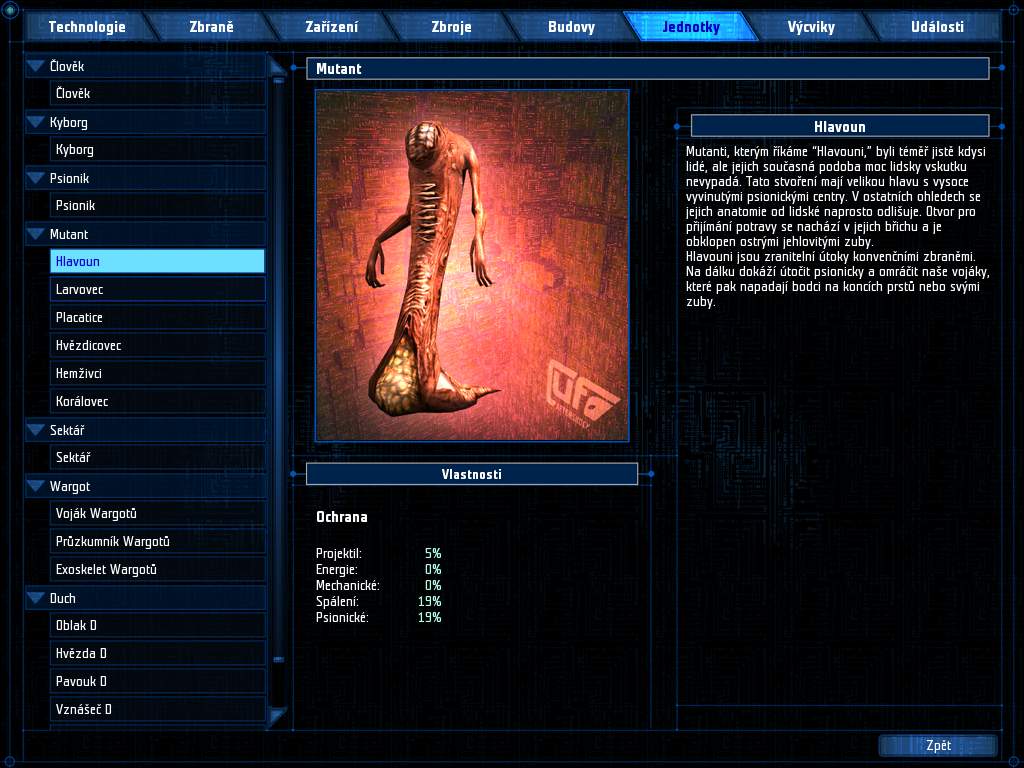Screen dimensions: 1024x768
Task: Collapse the Kyborg category triangle
Action: pyautogui.click(x=35, y=122)
